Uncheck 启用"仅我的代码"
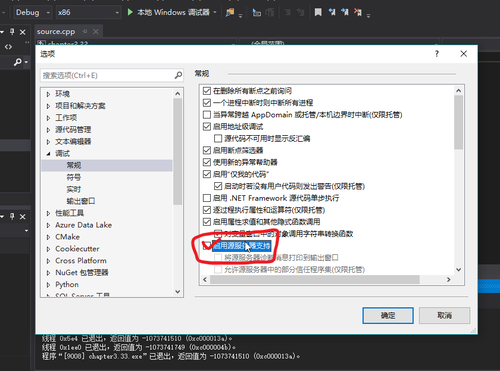The width and height of the screenshot is (500, 371). pos(207,174)
